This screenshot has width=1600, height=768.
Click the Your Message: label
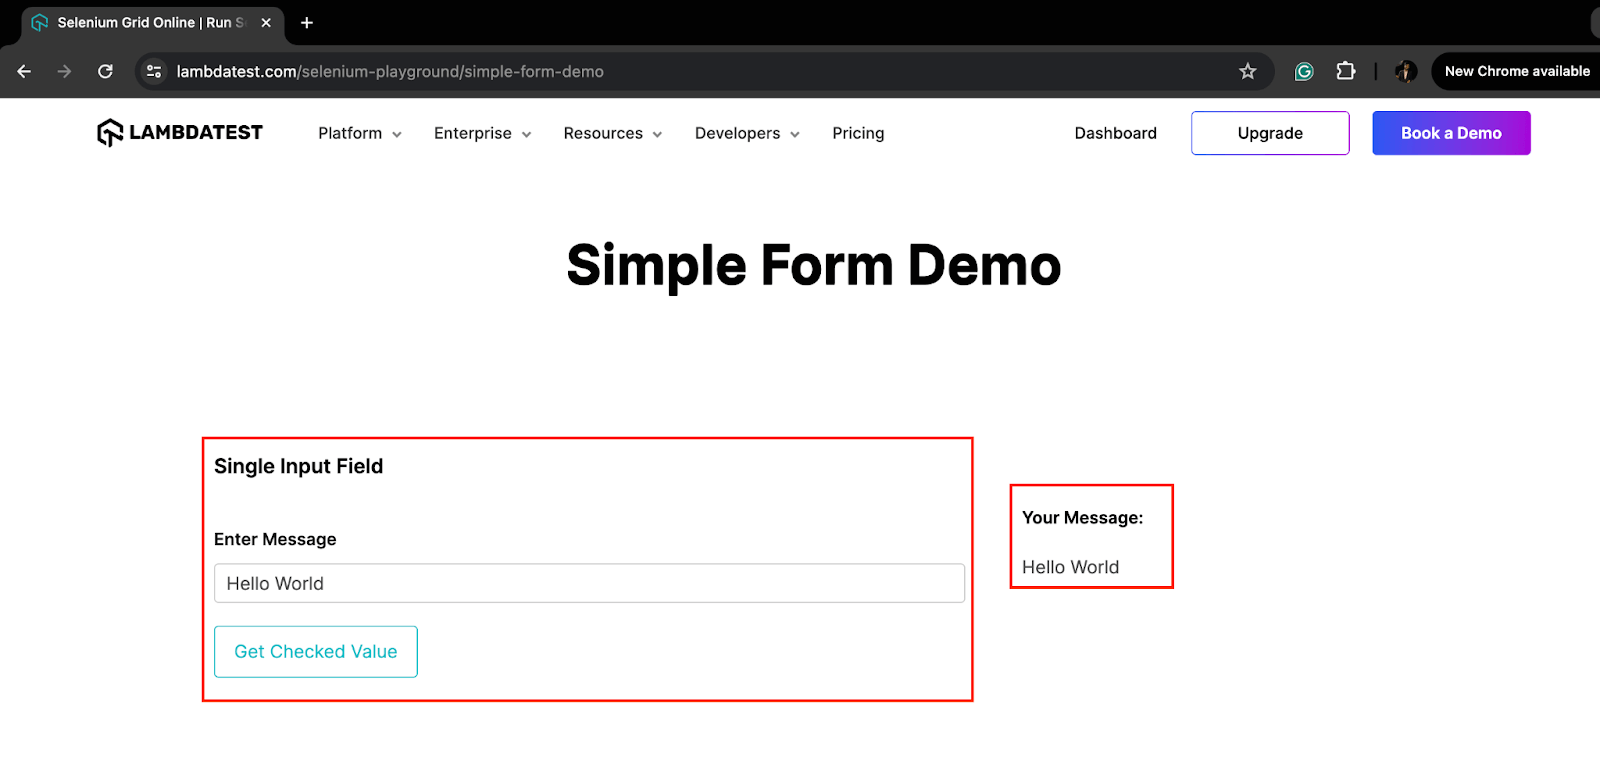(1082, 518)
